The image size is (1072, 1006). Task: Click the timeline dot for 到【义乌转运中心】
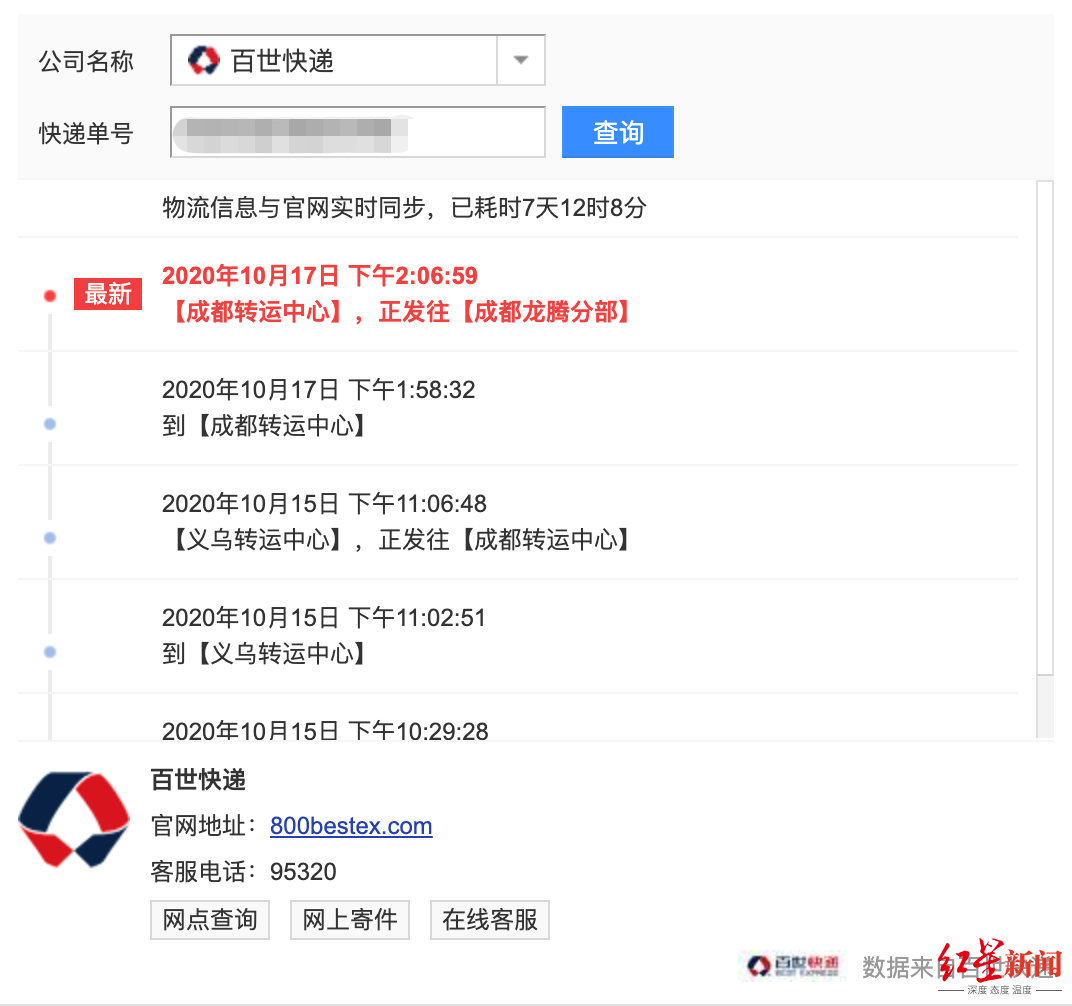50,652
